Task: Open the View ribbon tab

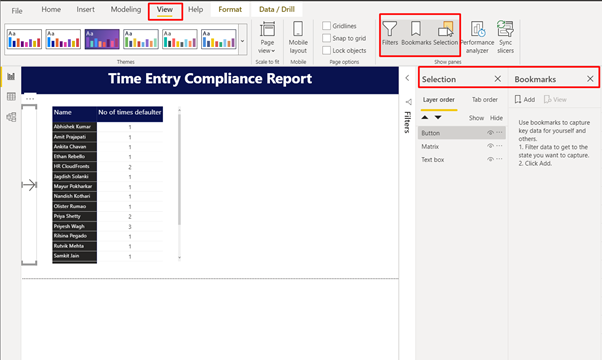Action: pyautogui.click(x=165, y=10)
